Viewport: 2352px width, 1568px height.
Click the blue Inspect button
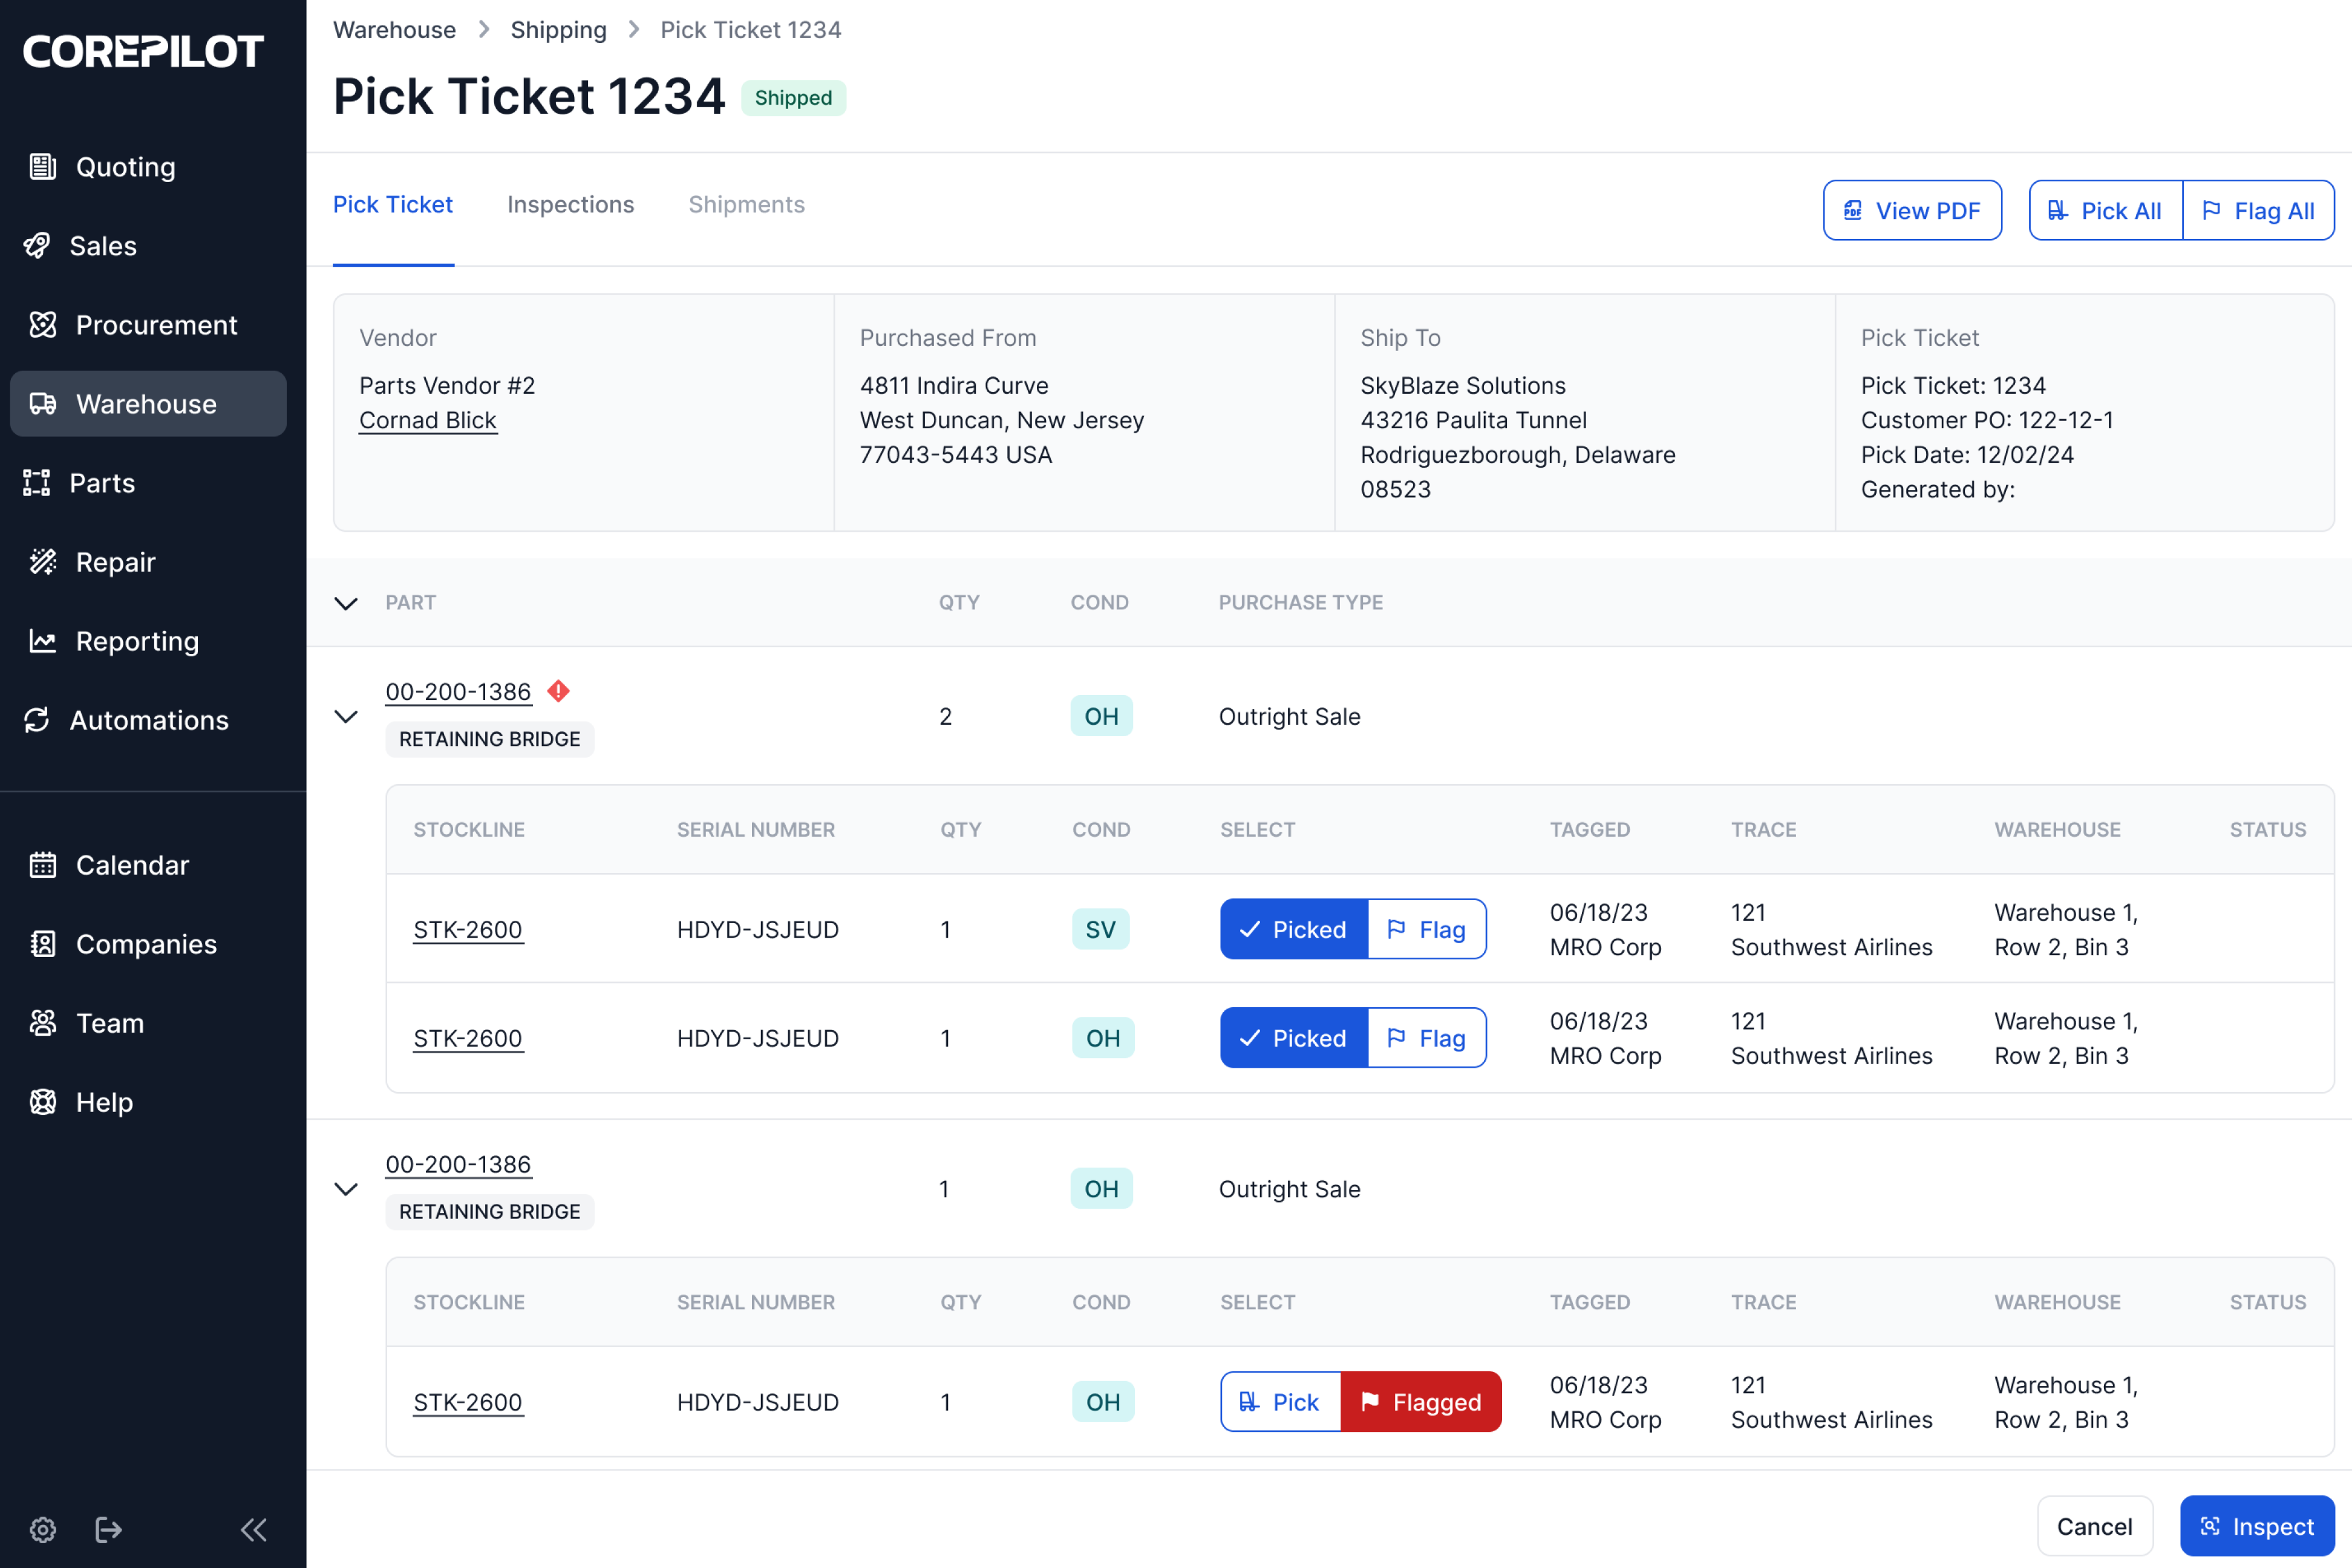click(2257, 1526)
